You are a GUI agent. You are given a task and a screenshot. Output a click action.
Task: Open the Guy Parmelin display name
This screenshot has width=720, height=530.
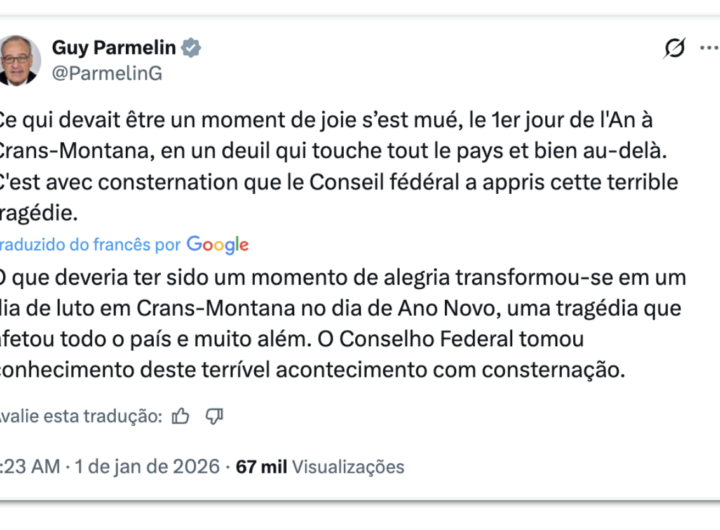[x=113, y=48]
